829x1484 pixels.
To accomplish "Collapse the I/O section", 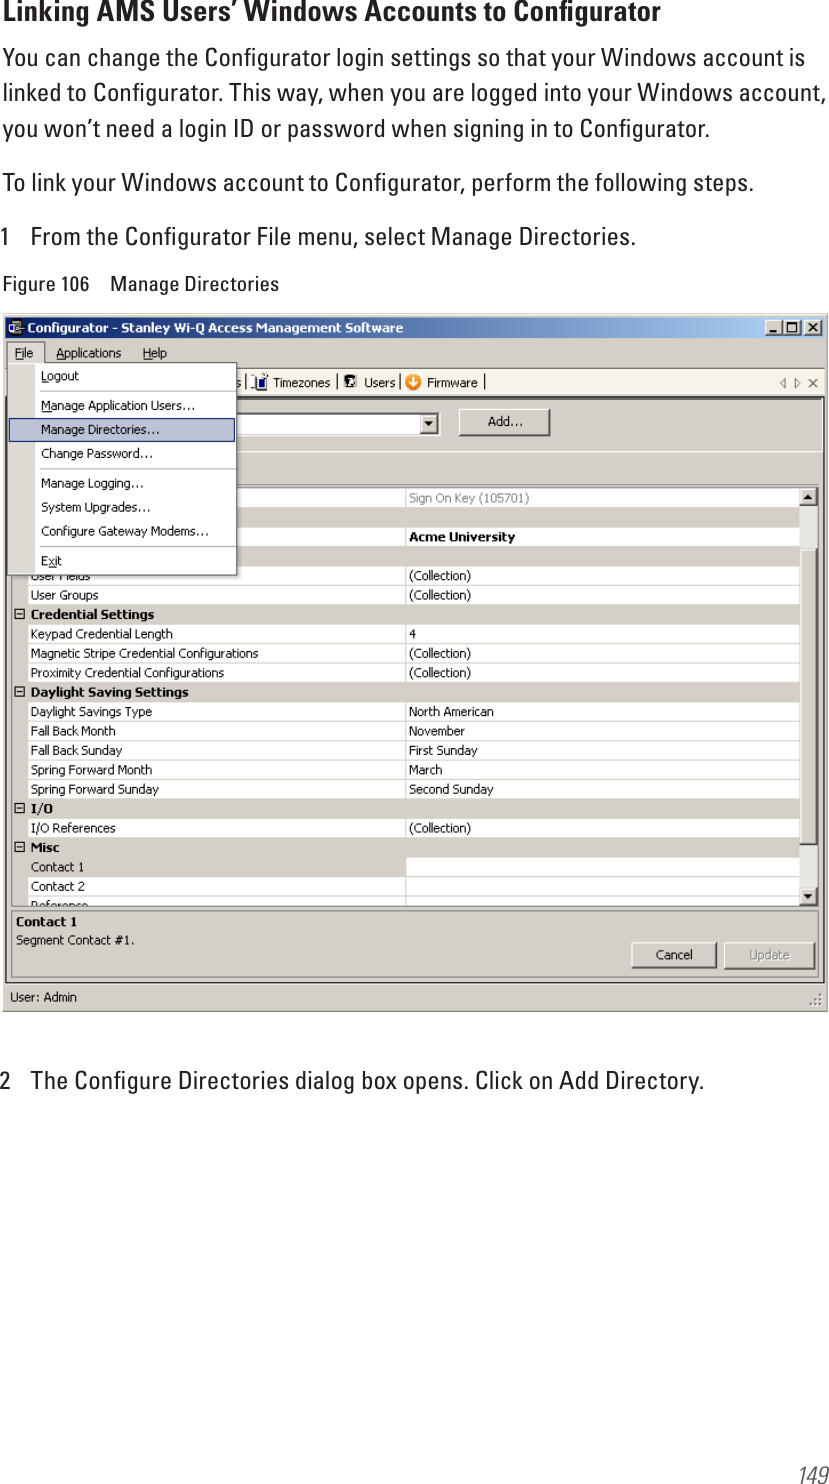I will [x=18, y=808].
